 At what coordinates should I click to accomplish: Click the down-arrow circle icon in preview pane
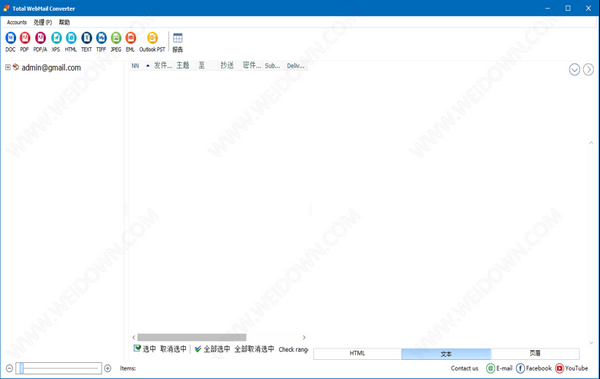coord(574,69)
